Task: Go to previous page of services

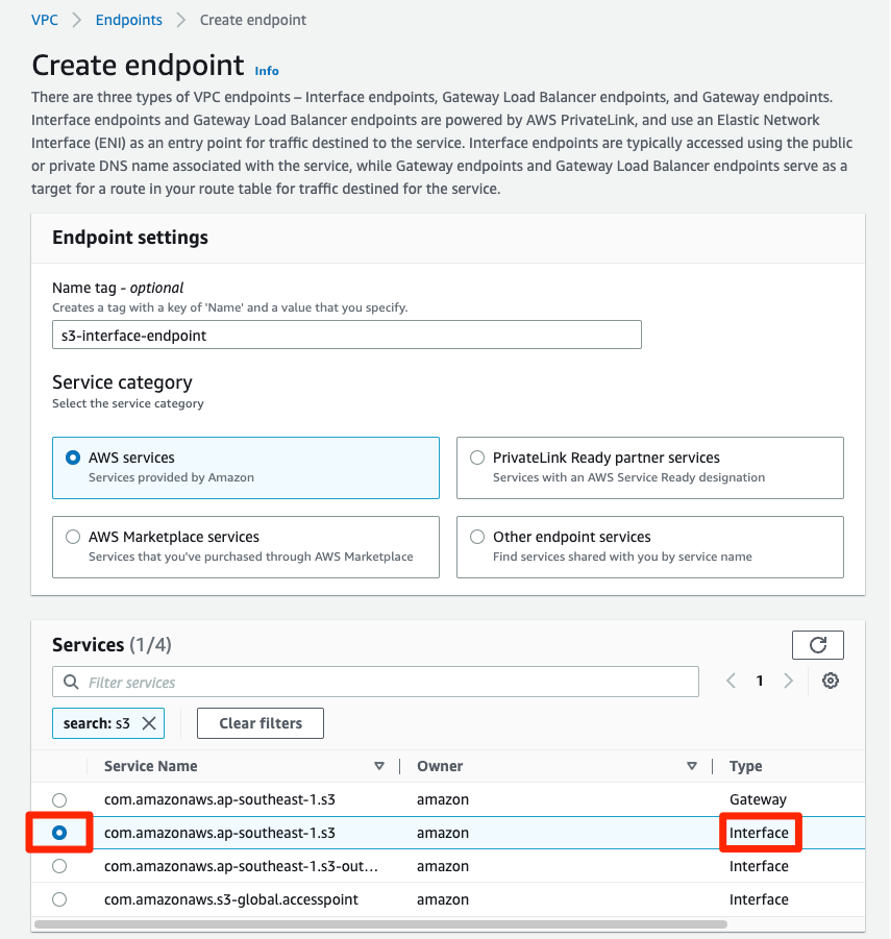Action: [x=730, y=680]
